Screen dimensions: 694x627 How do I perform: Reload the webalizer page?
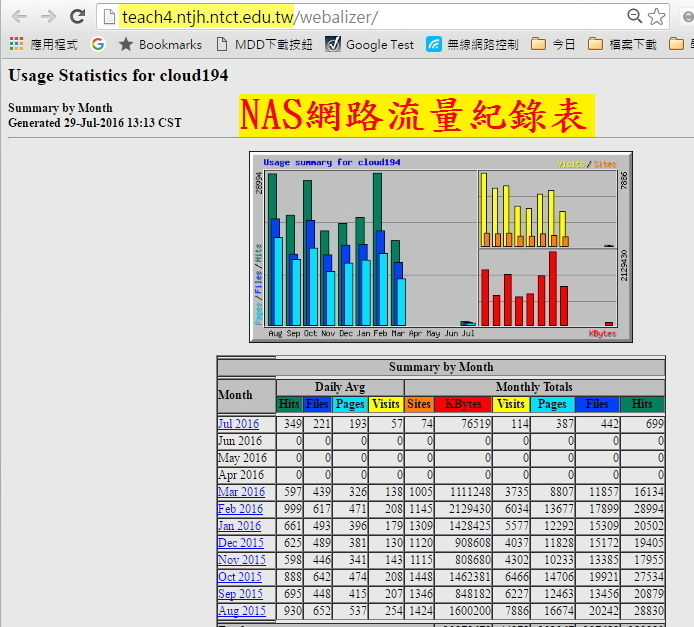click(77, 17)
